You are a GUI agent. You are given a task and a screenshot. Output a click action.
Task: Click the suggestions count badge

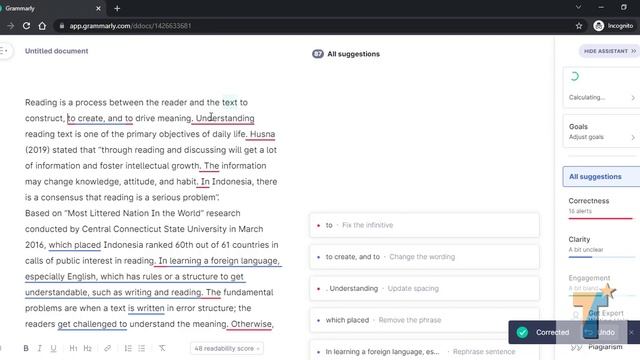[x=318, y=54]
